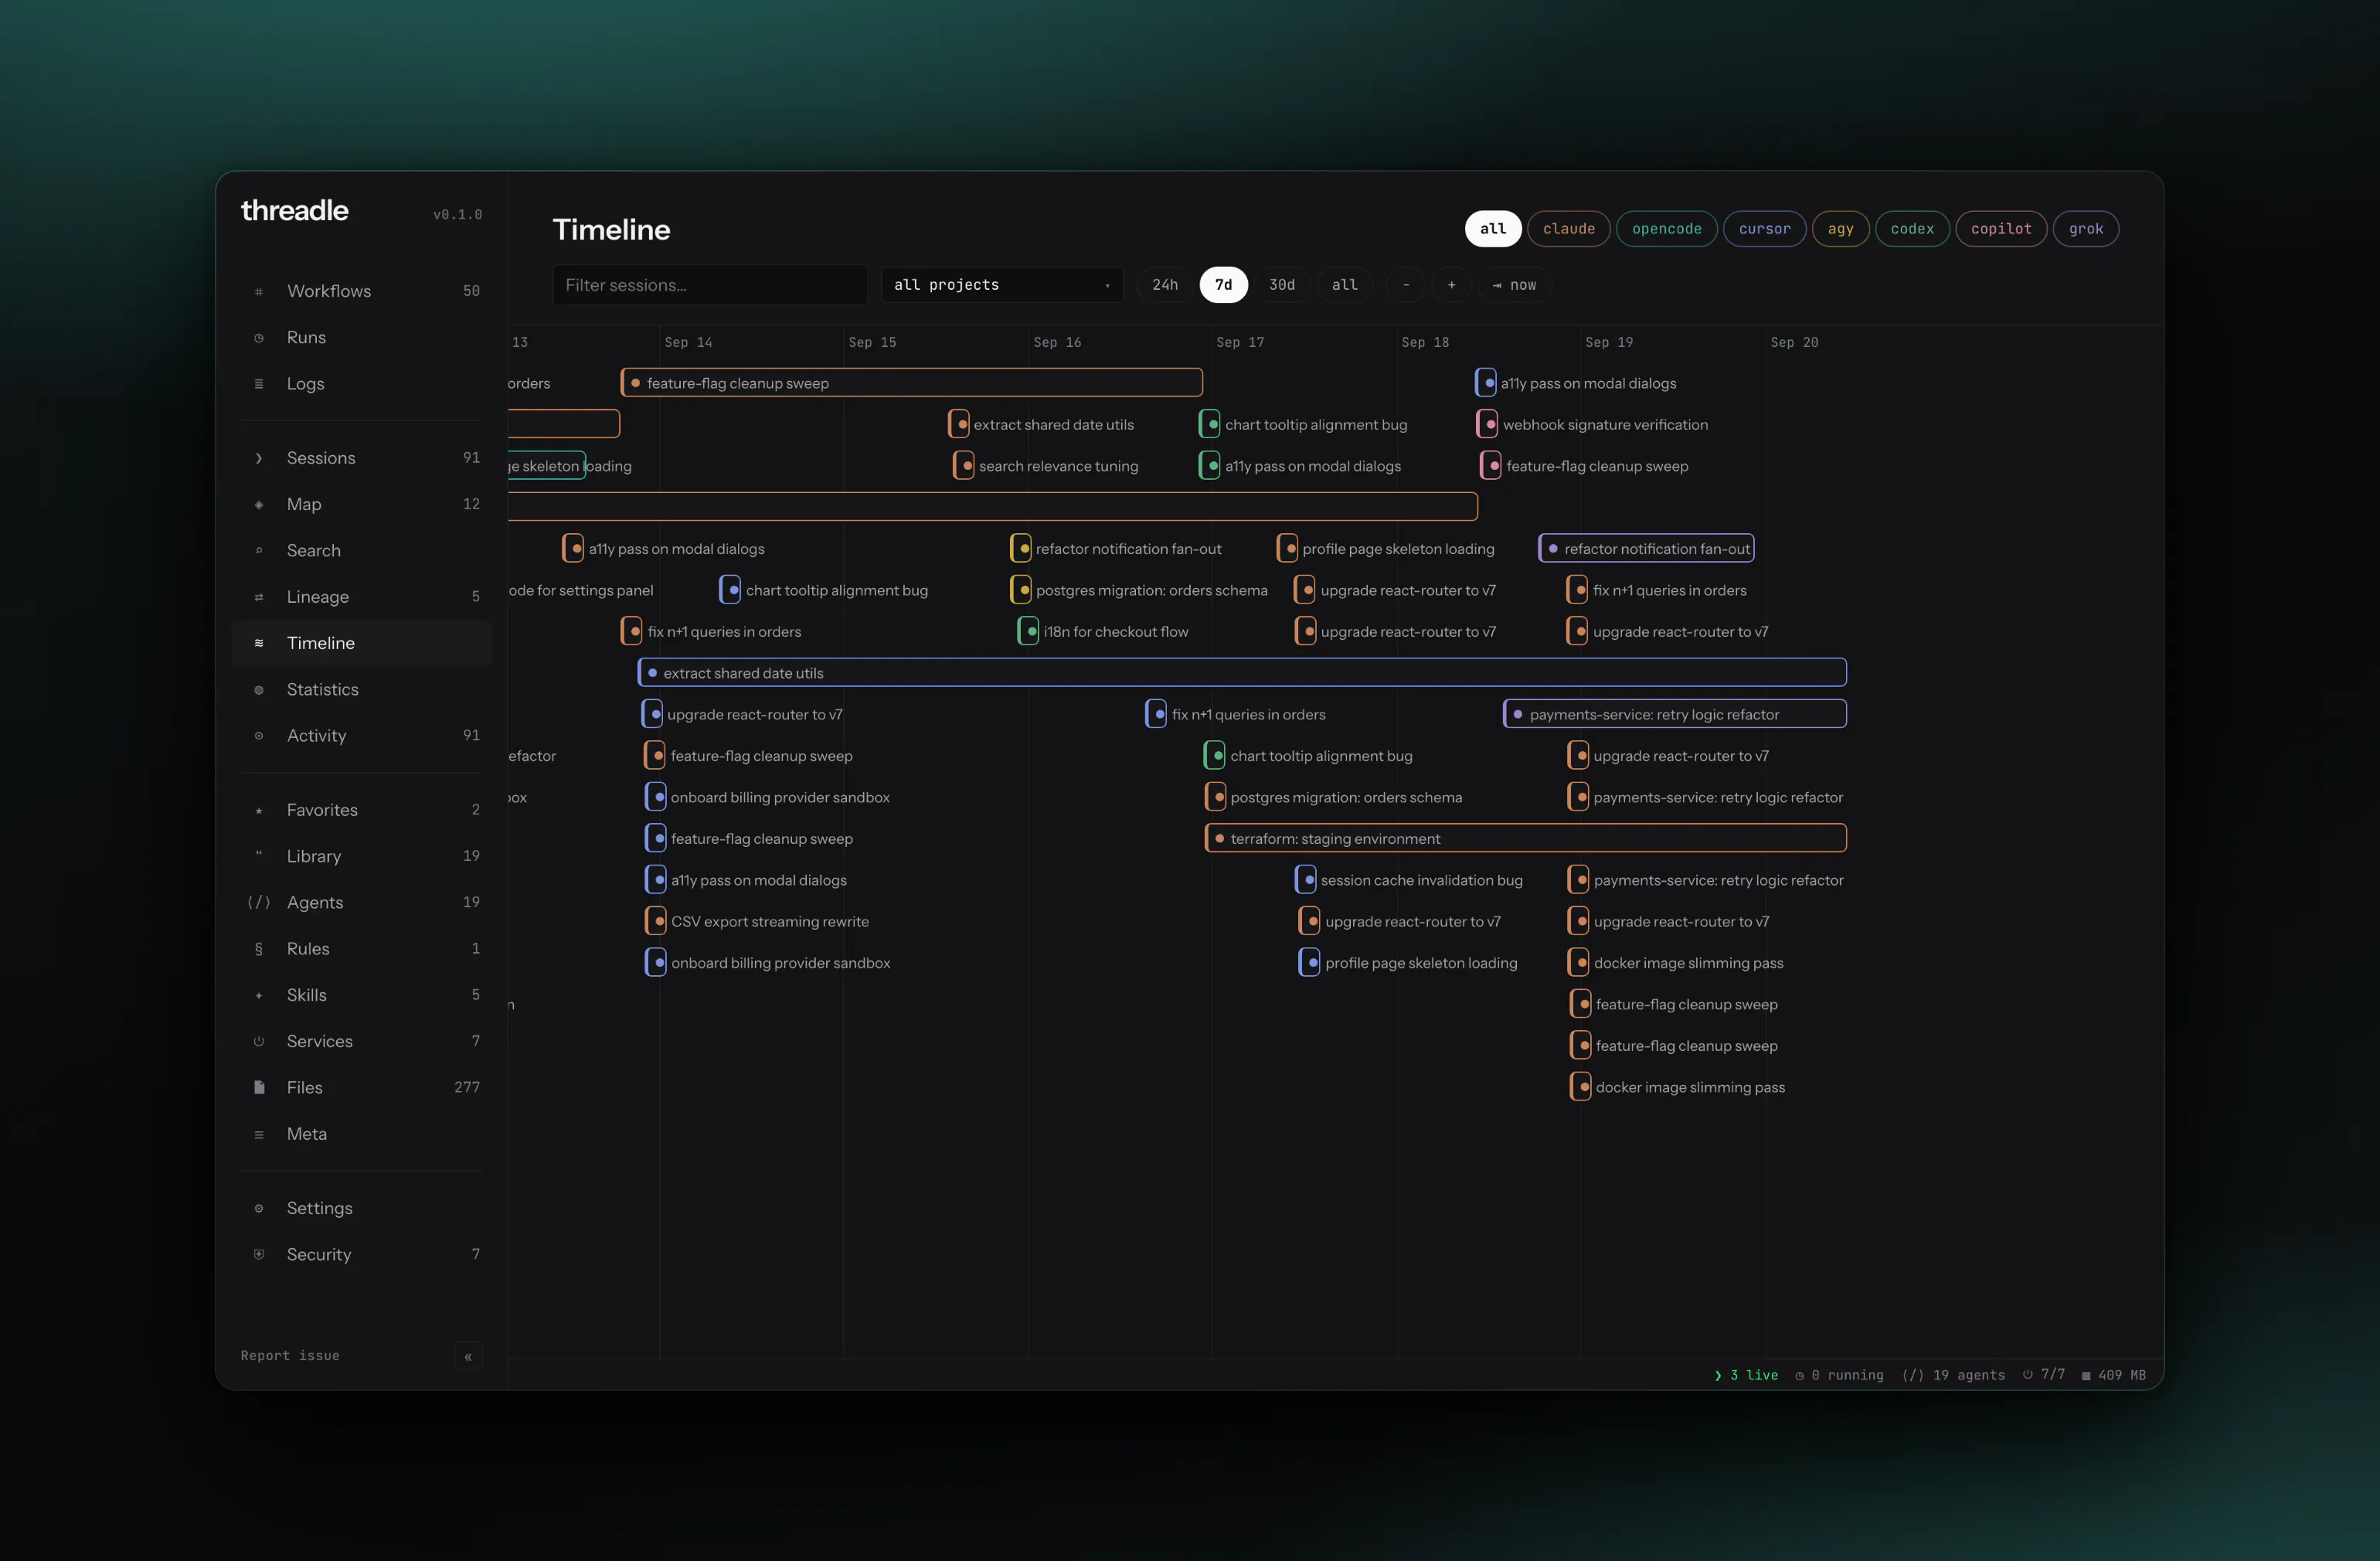The height and width of the screenshot is (1561, 2380).
Task: Click the Sessions chevron icon
Action: (x=259, y=458)
